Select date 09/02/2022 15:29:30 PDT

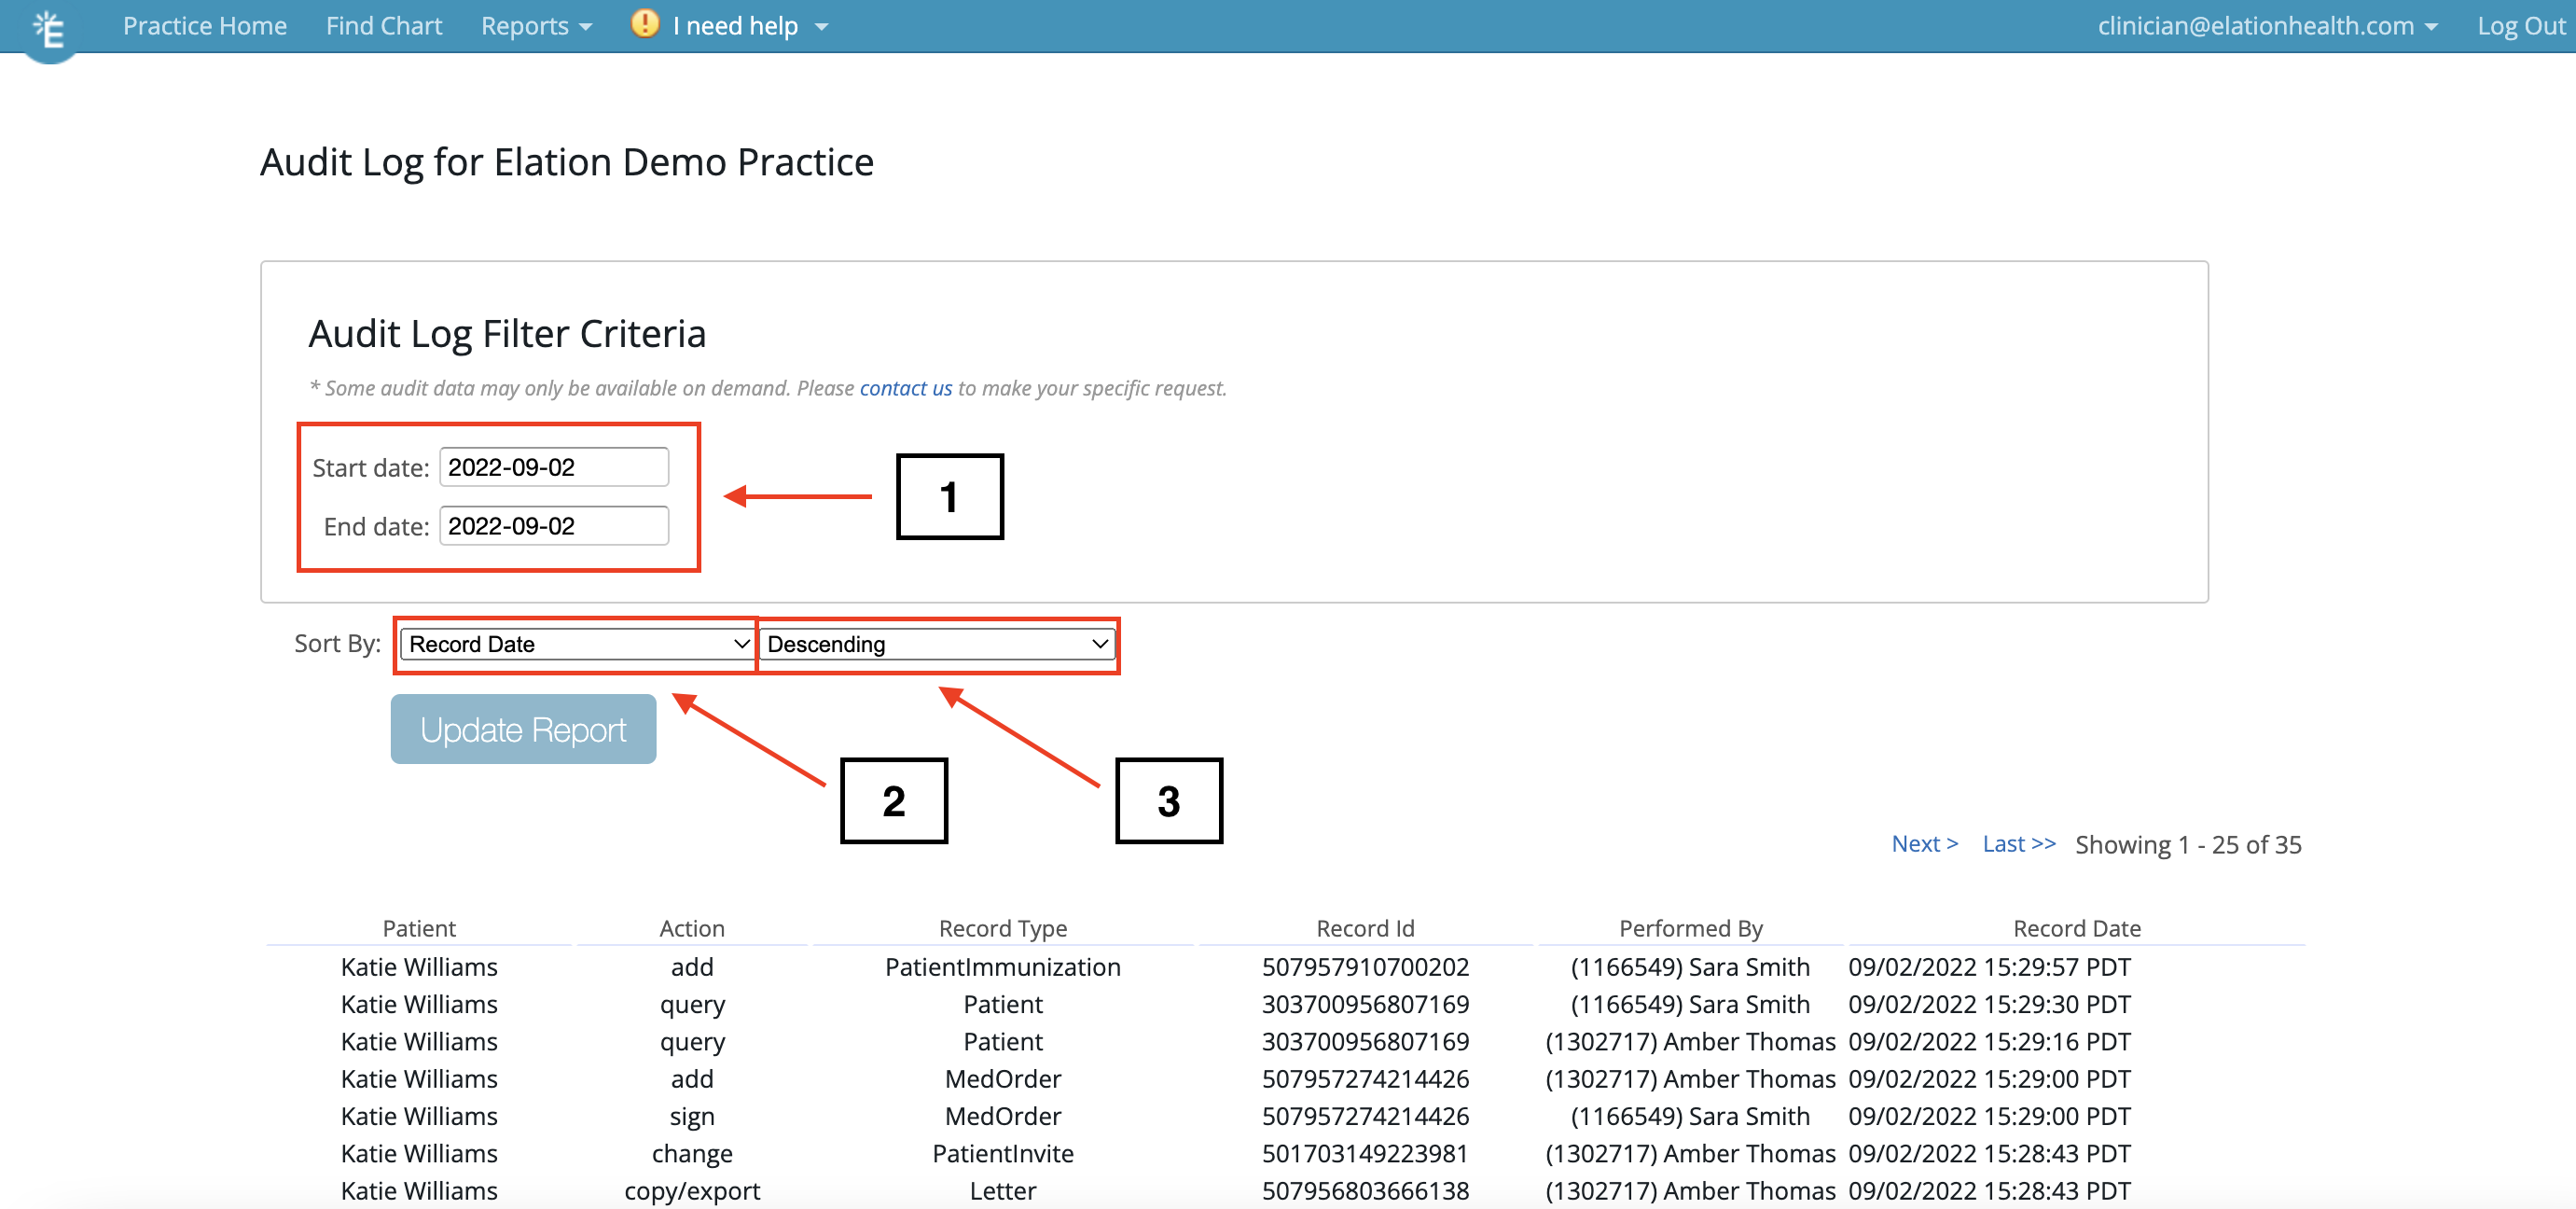(1989, 1004)
